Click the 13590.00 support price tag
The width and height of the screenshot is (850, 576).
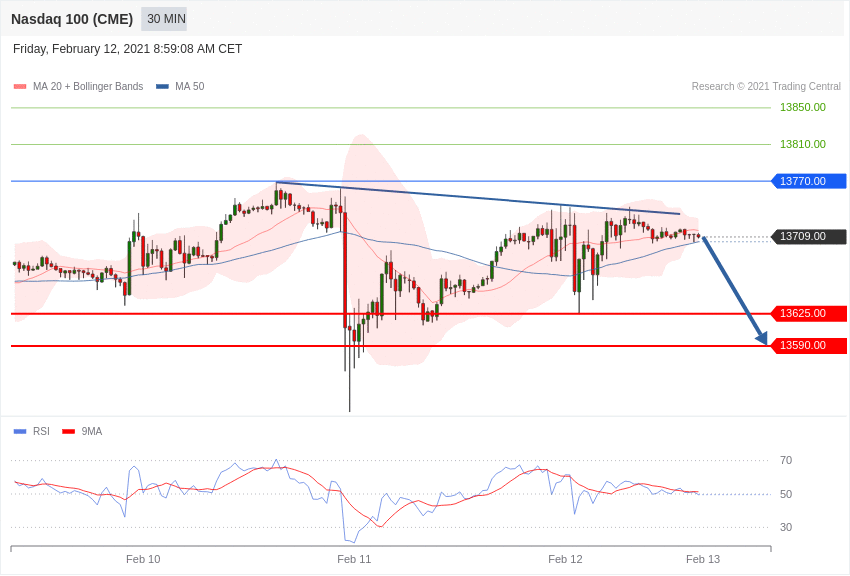point(808,345)
